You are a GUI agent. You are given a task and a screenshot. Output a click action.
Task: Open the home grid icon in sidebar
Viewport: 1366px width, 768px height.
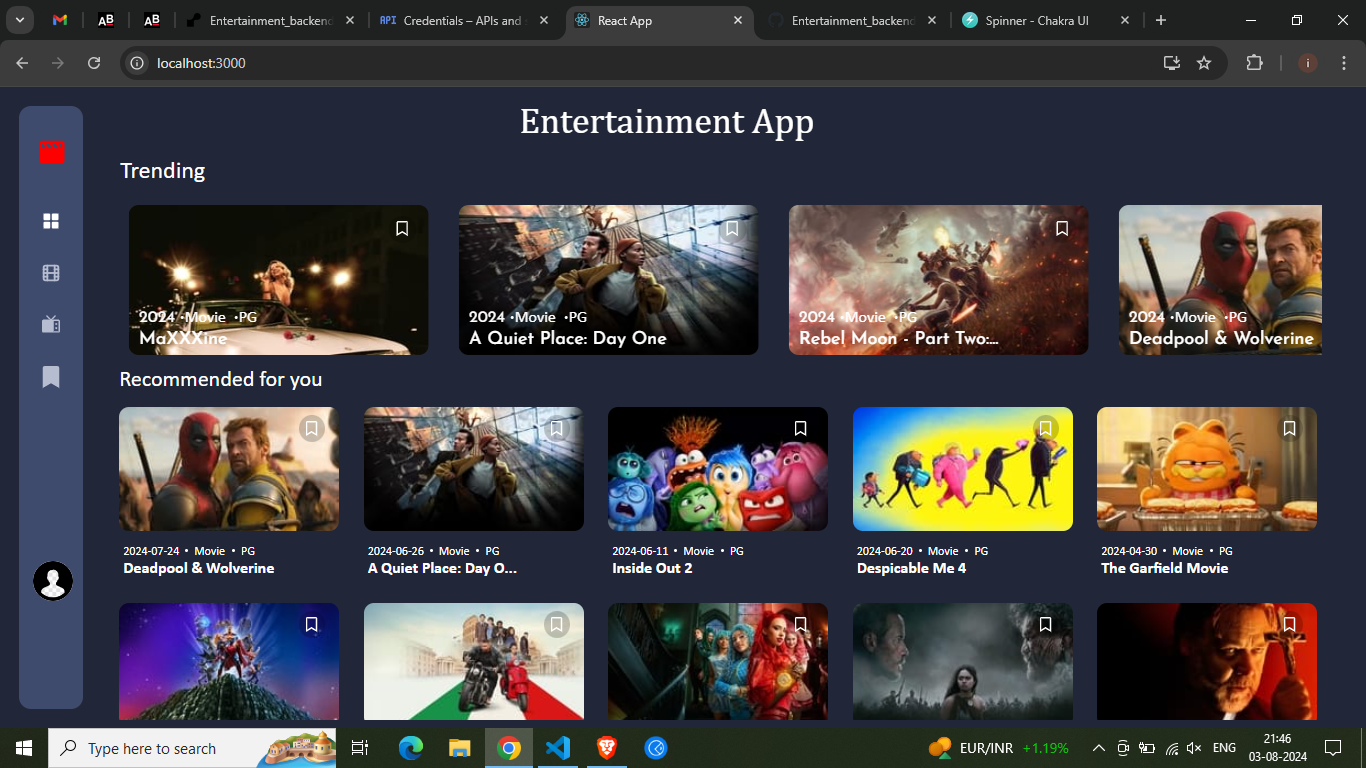pos(51,221)
